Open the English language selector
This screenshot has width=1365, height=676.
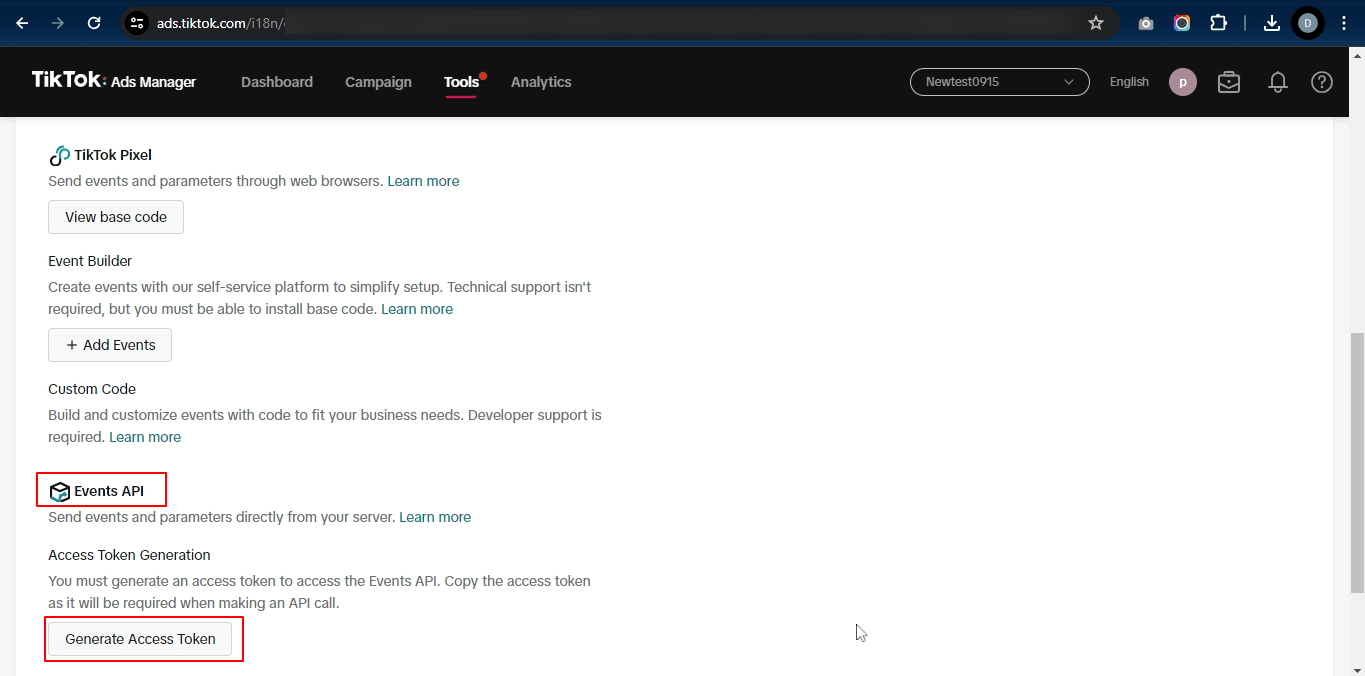1129,82
